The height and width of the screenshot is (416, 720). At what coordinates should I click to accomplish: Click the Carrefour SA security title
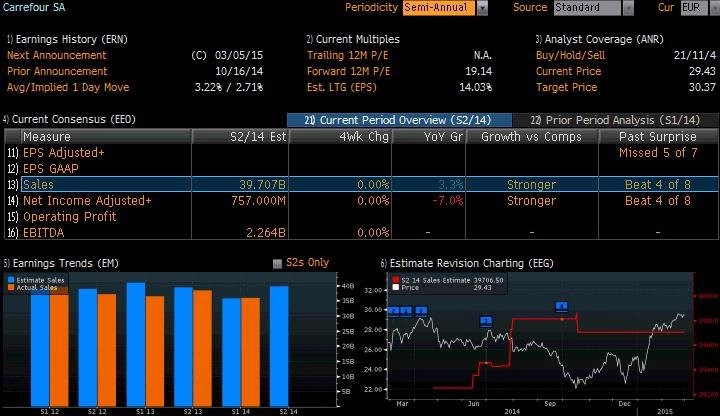(34, 7)
